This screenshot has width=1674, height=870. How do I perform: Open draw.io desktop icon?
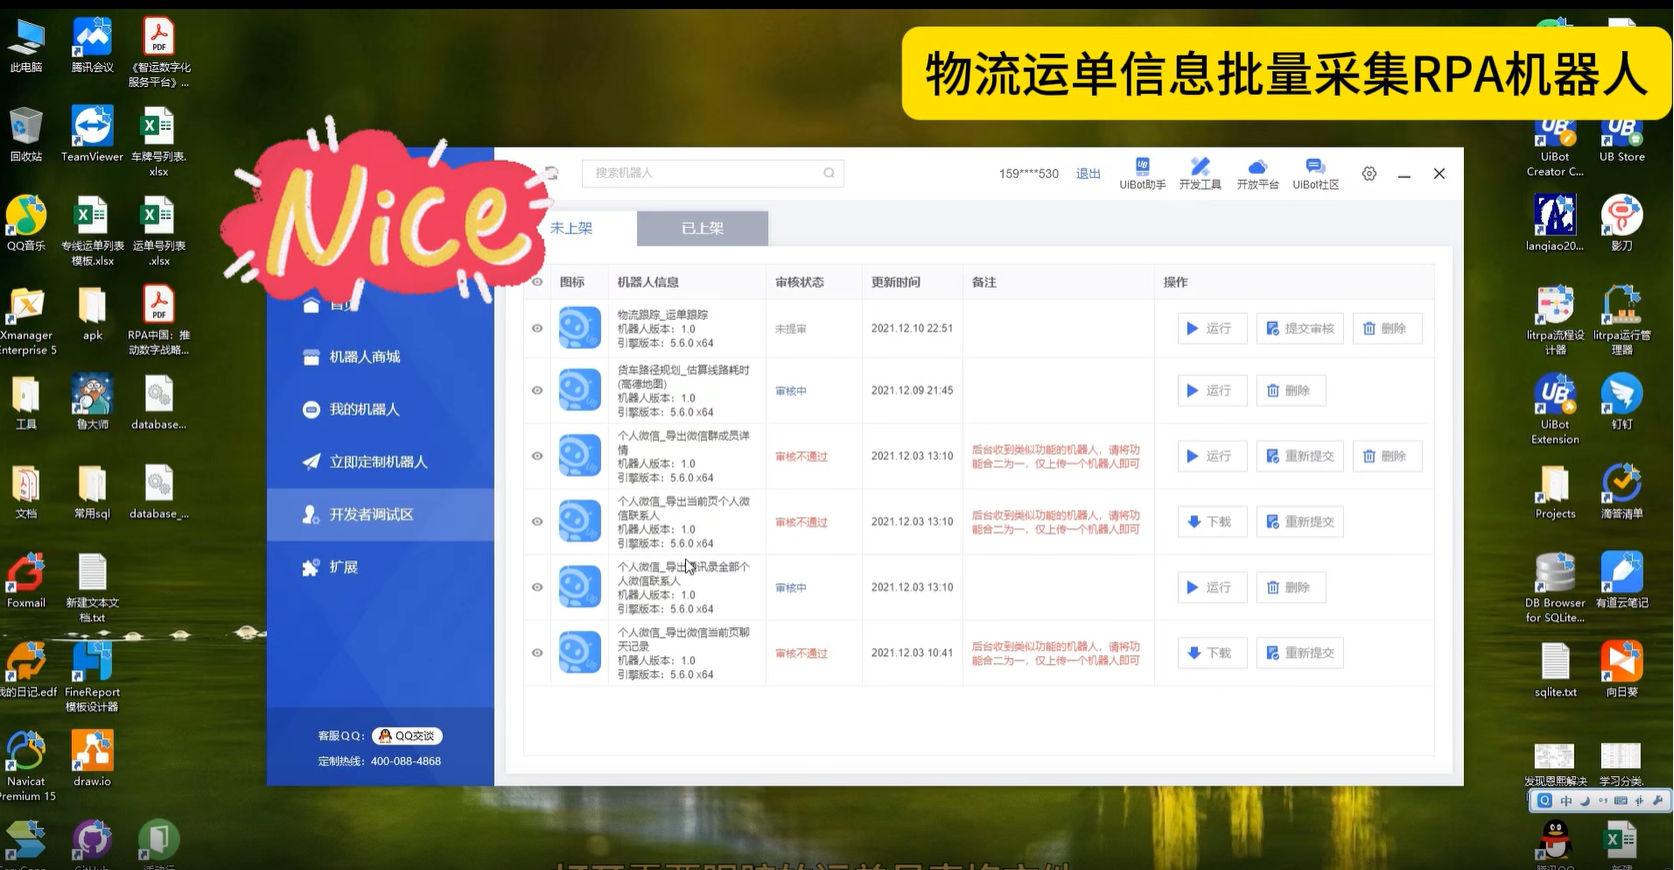[92, 759]
